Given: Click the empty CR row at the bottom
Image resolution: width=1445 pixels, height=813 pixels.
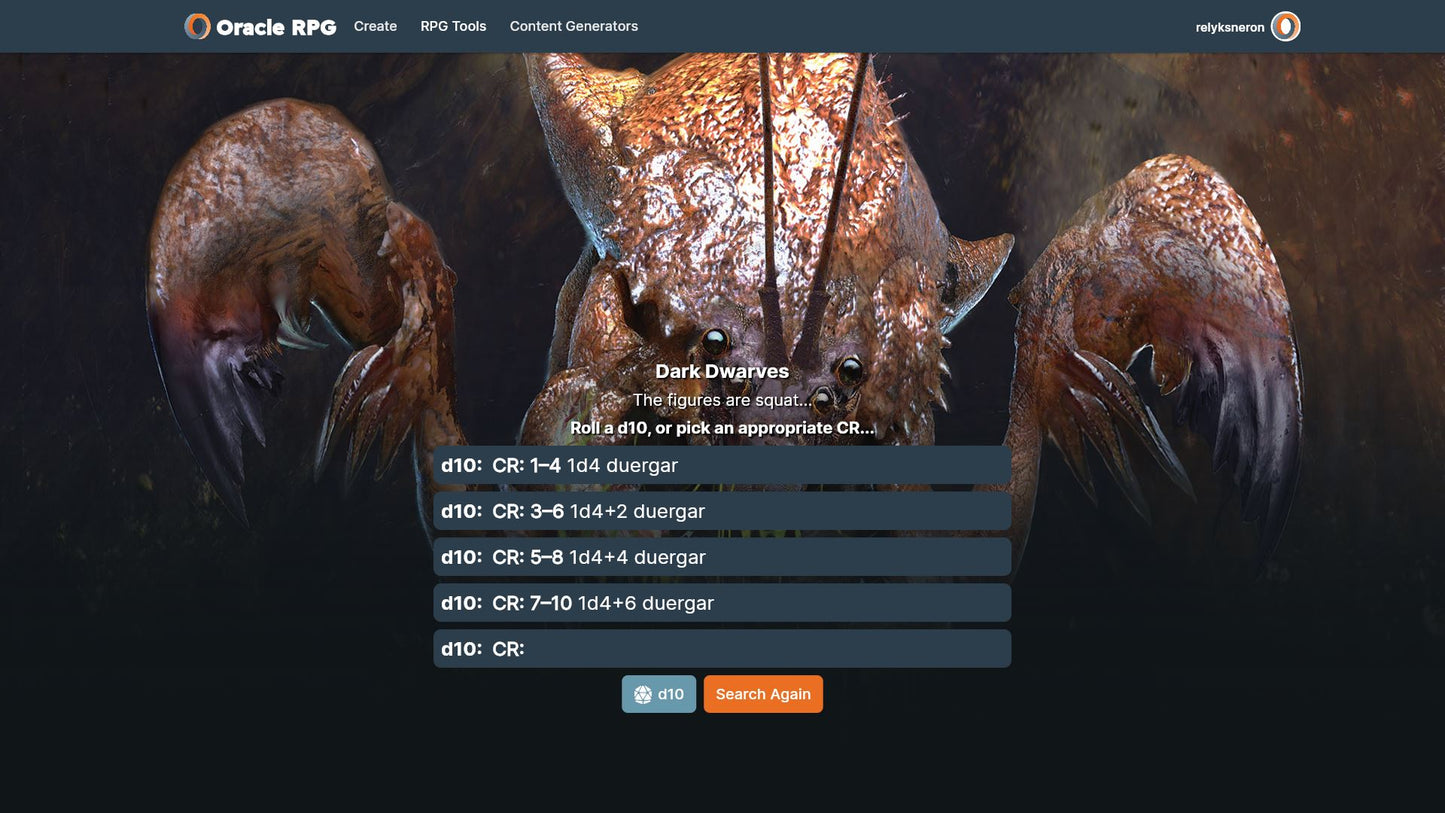Looking at the screenshot, I should [x=722, y=649].
